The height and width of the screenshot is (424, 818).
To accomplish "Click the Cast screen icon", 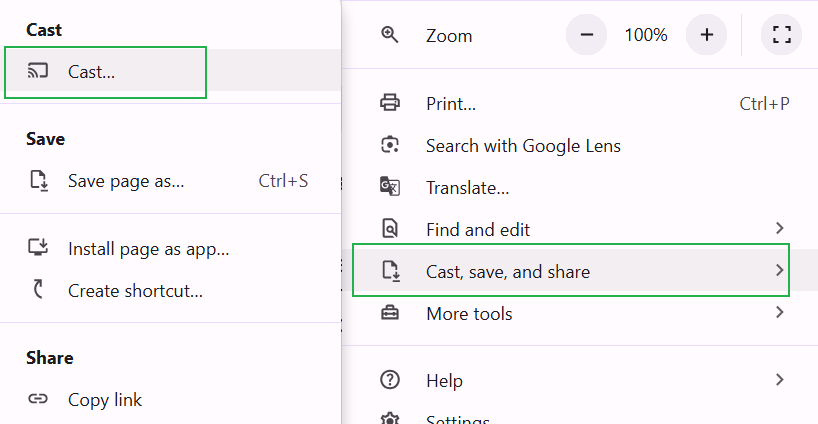I will coord(38,71).
